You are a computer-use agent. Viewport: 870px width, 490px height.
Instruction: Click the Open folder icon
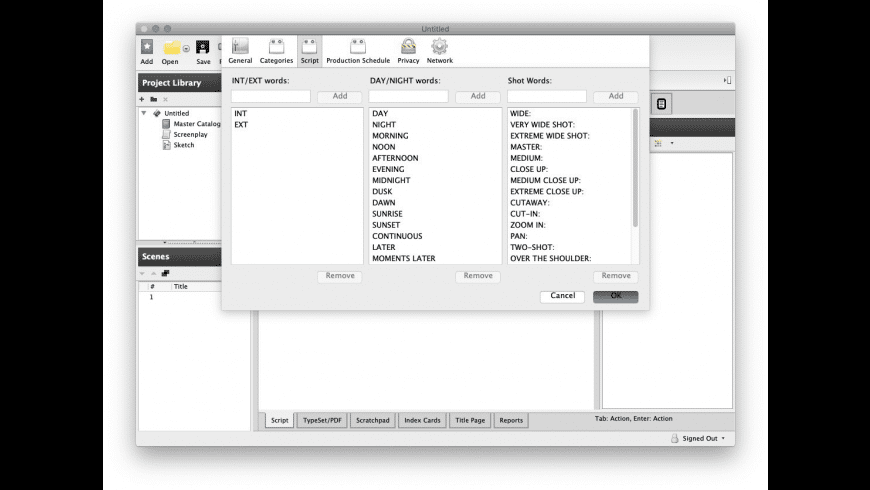(x=171, y=48)
